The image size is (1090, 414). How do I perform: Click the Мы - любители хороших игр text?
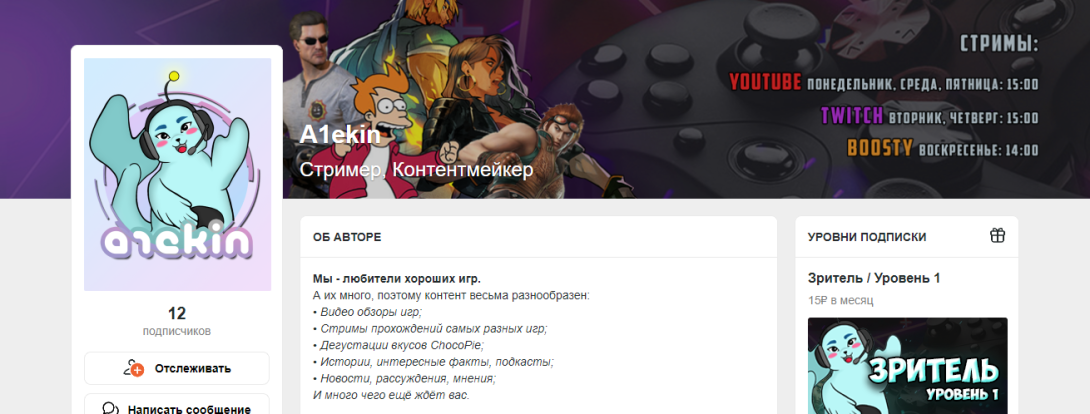click(397, 279)
